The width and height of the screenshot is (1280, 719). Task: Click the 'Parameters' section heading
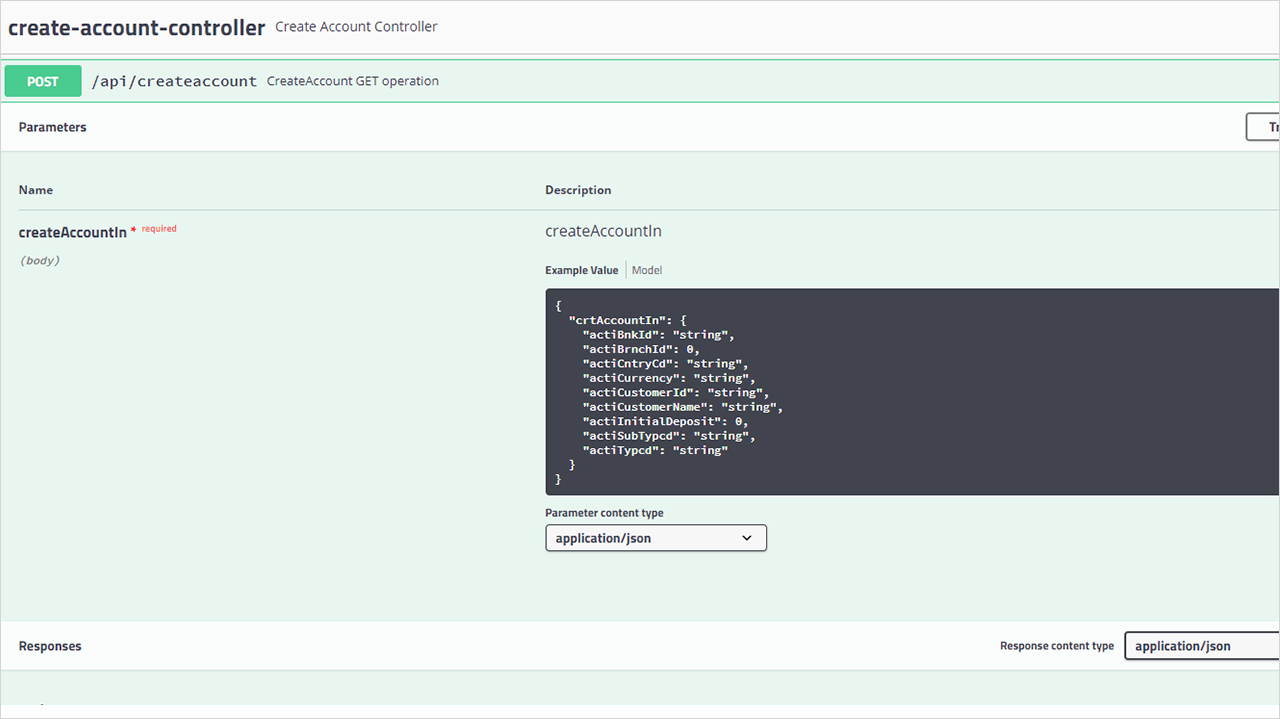point(52,127)
